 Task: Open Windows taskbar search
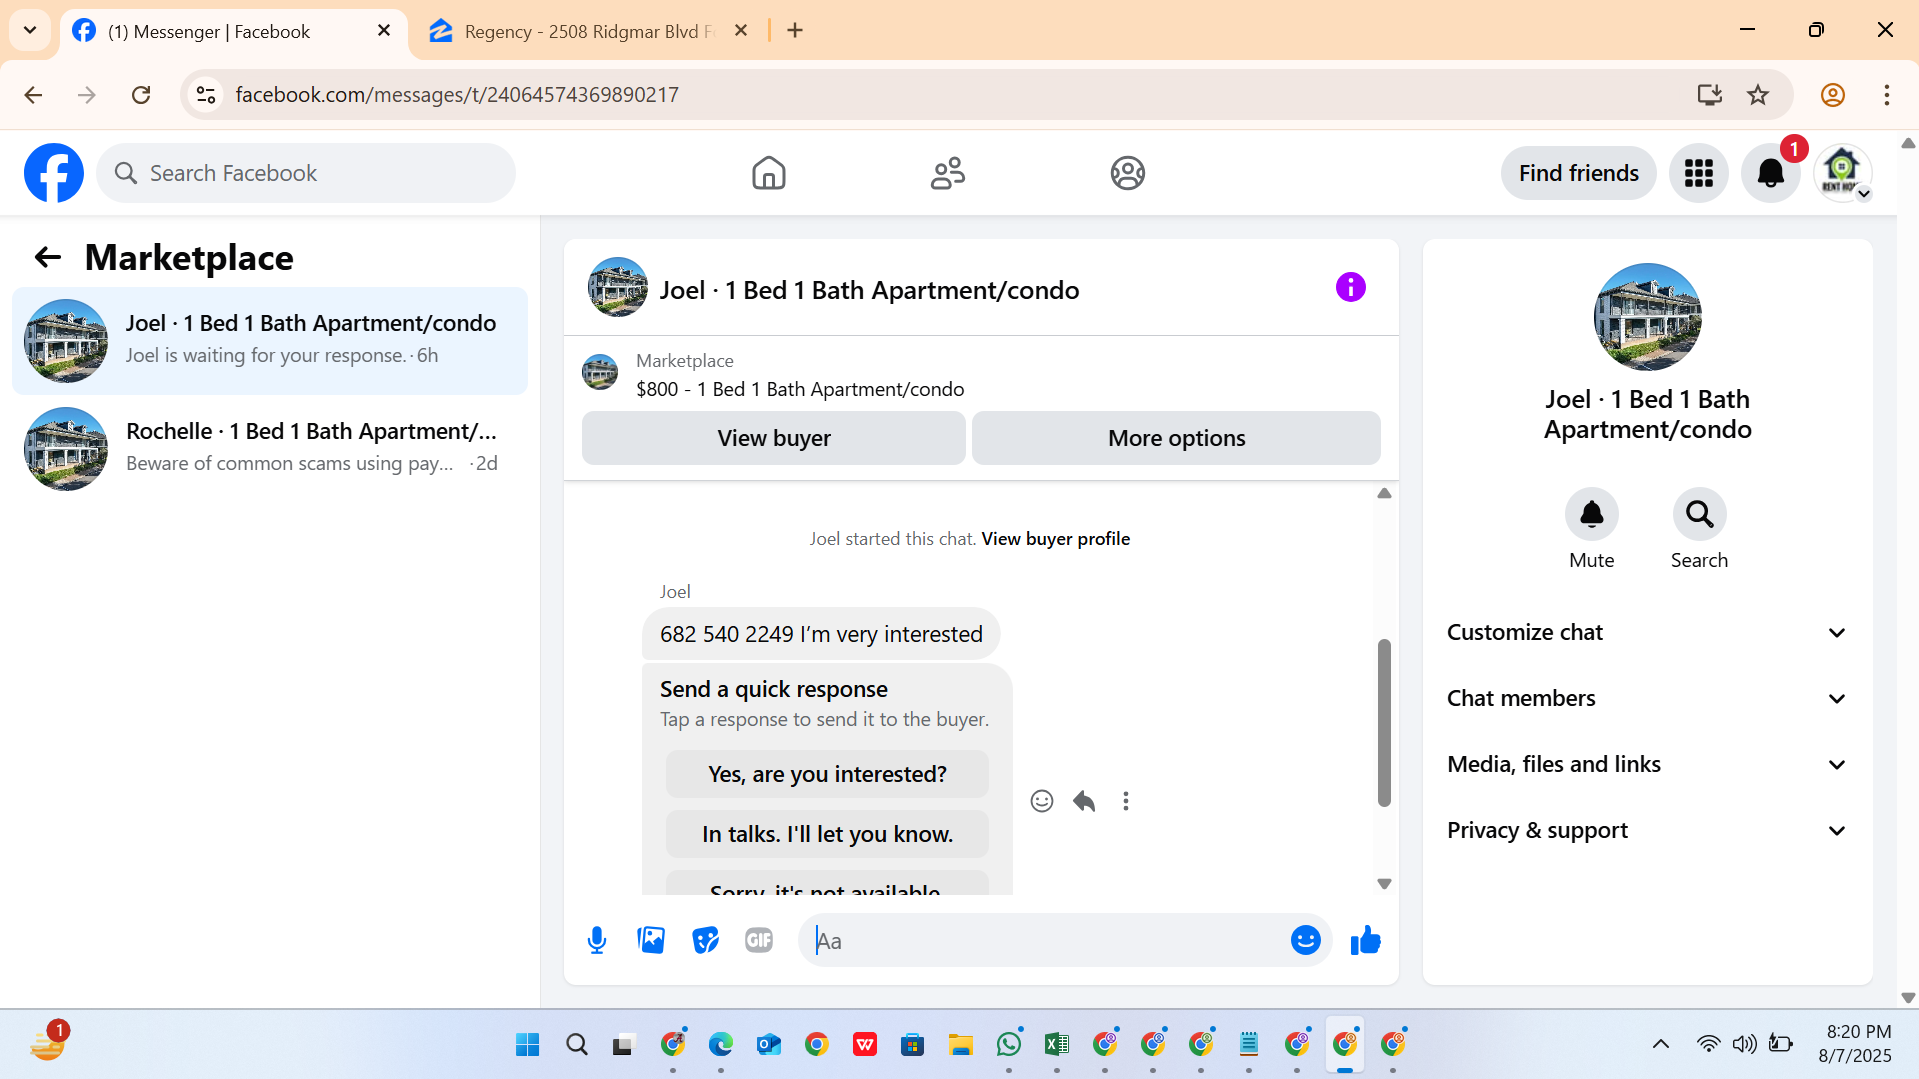[576, 1044]
